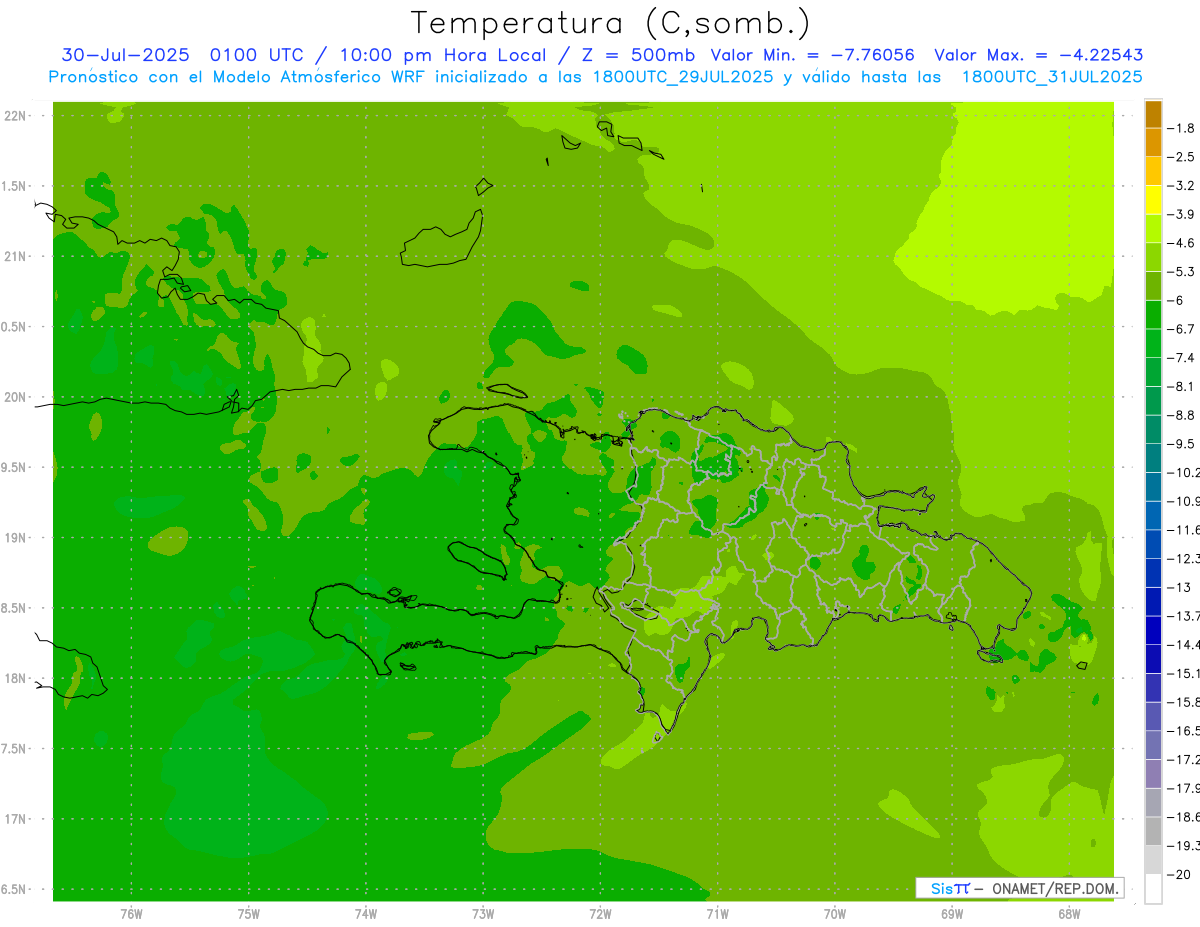Select the 21N latitude label
Viewport: 1200px width, 927px height.
point(16,256)
